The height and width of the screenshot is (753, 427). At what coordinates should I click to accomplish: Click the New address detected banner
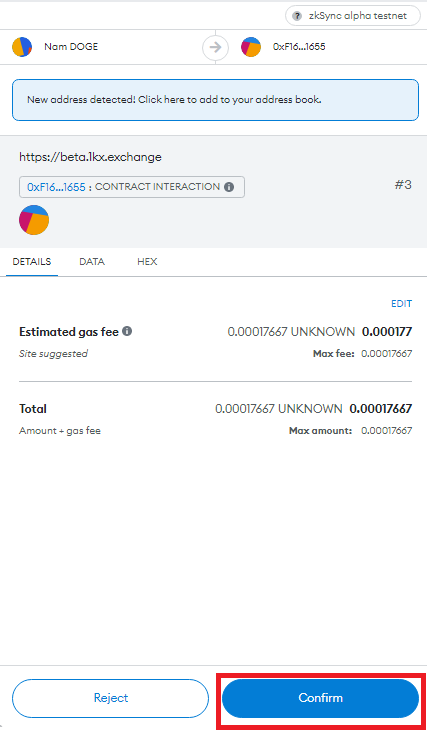215,100
